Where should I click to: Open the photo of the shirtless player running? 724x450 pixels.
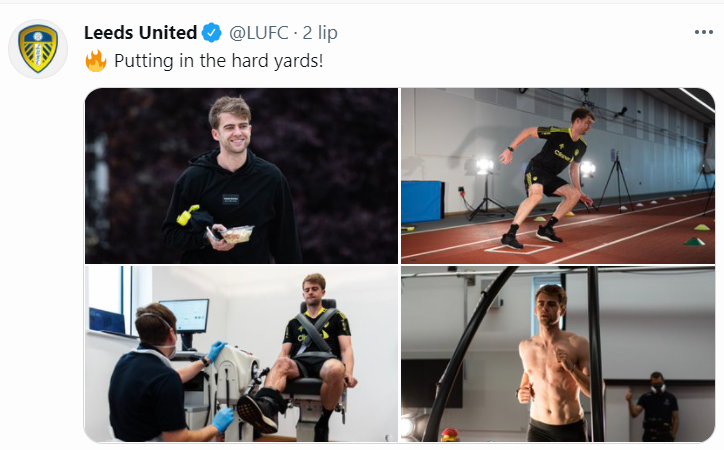[x=557, y=353]
